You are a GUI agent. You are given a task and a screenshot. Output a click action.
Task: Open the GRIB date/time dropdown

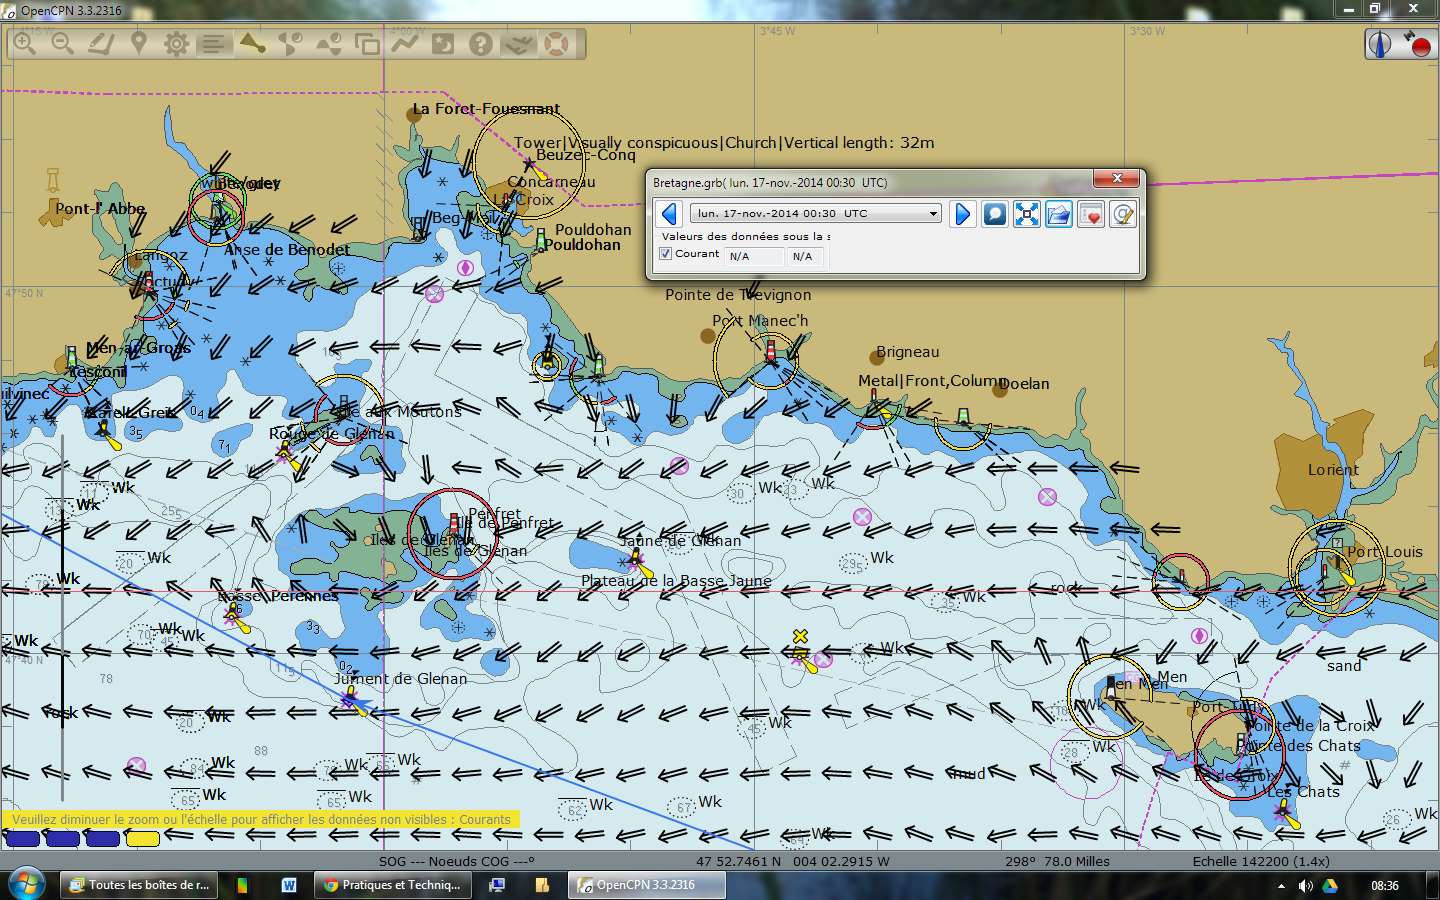tap(933, 214)
